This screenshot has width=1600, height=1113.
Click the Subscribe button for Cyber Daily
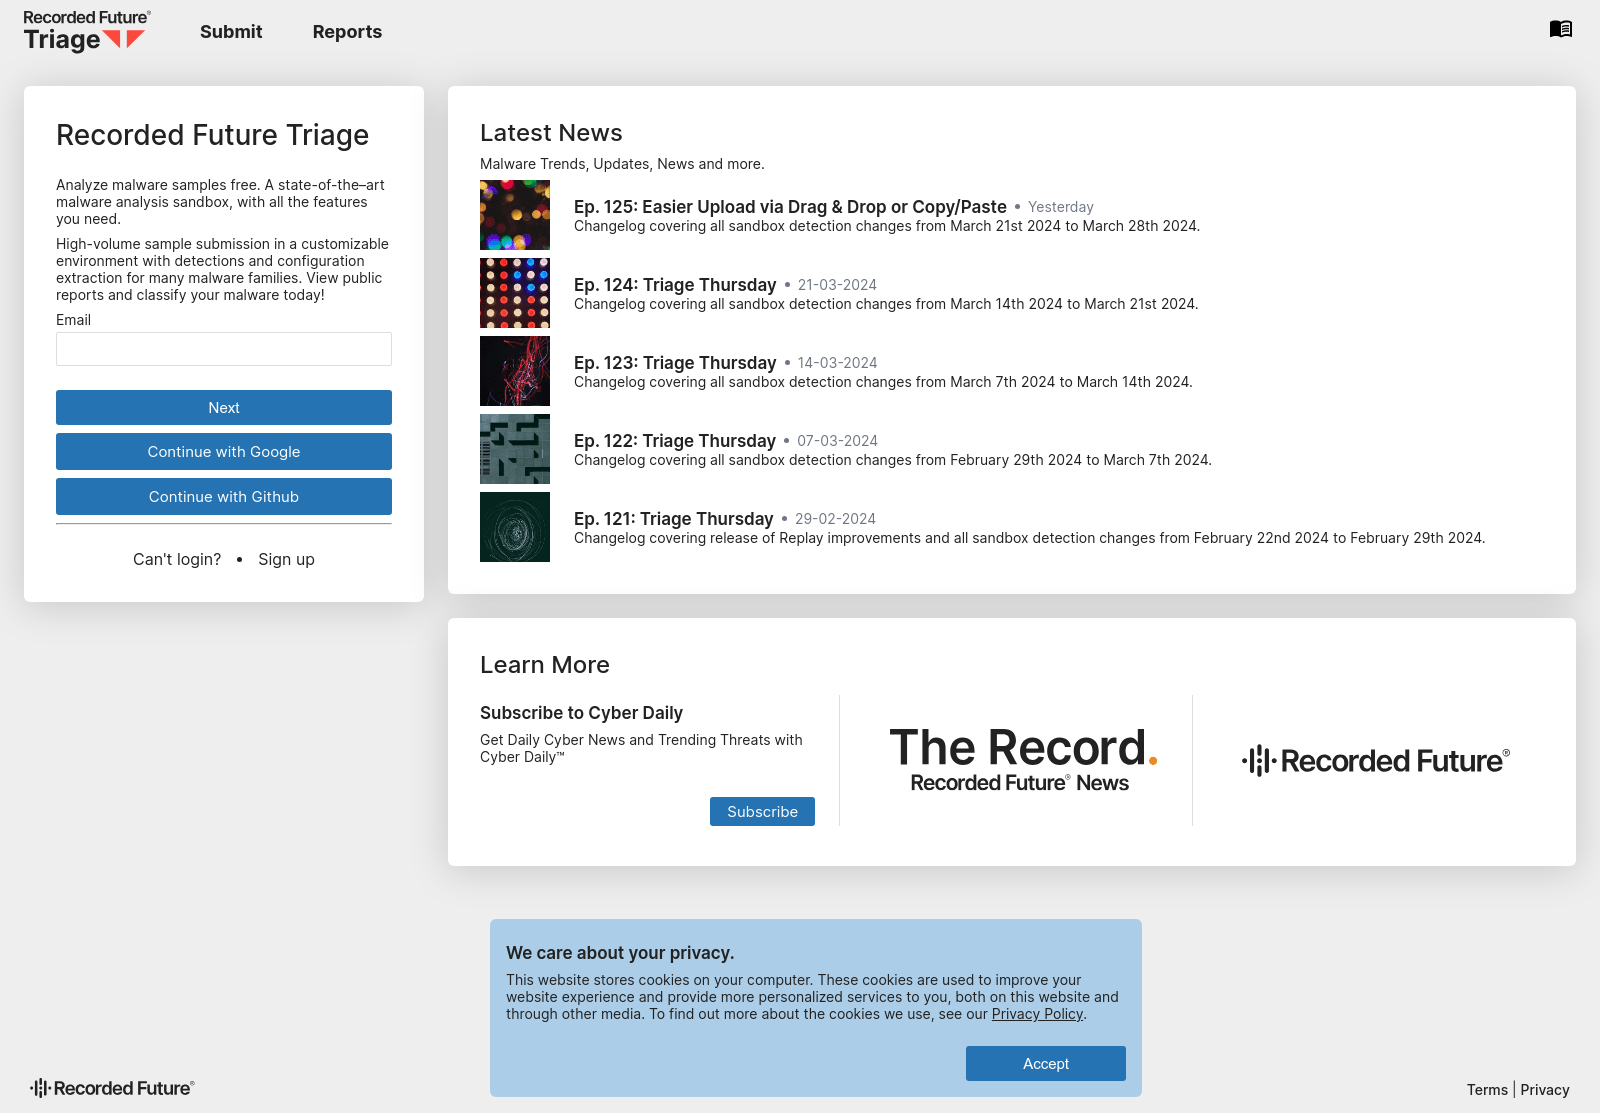[x=762, y=812]
